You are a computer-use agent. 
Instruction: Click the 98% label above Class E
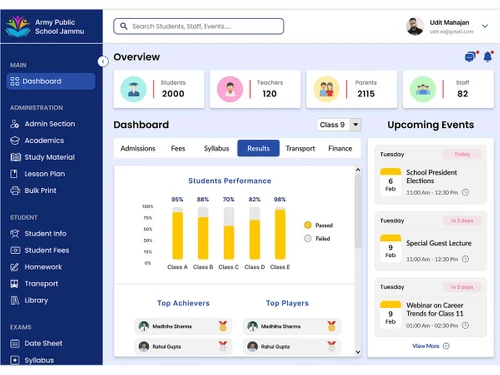click(280, 199)
